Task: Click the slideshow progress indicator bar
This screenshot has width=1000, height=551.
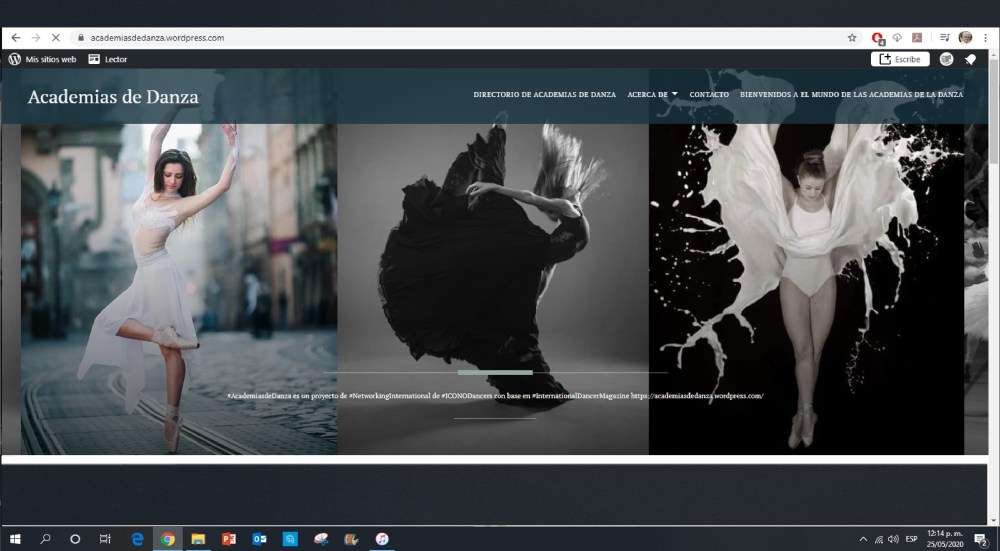Action: click(x=495, y=372)
